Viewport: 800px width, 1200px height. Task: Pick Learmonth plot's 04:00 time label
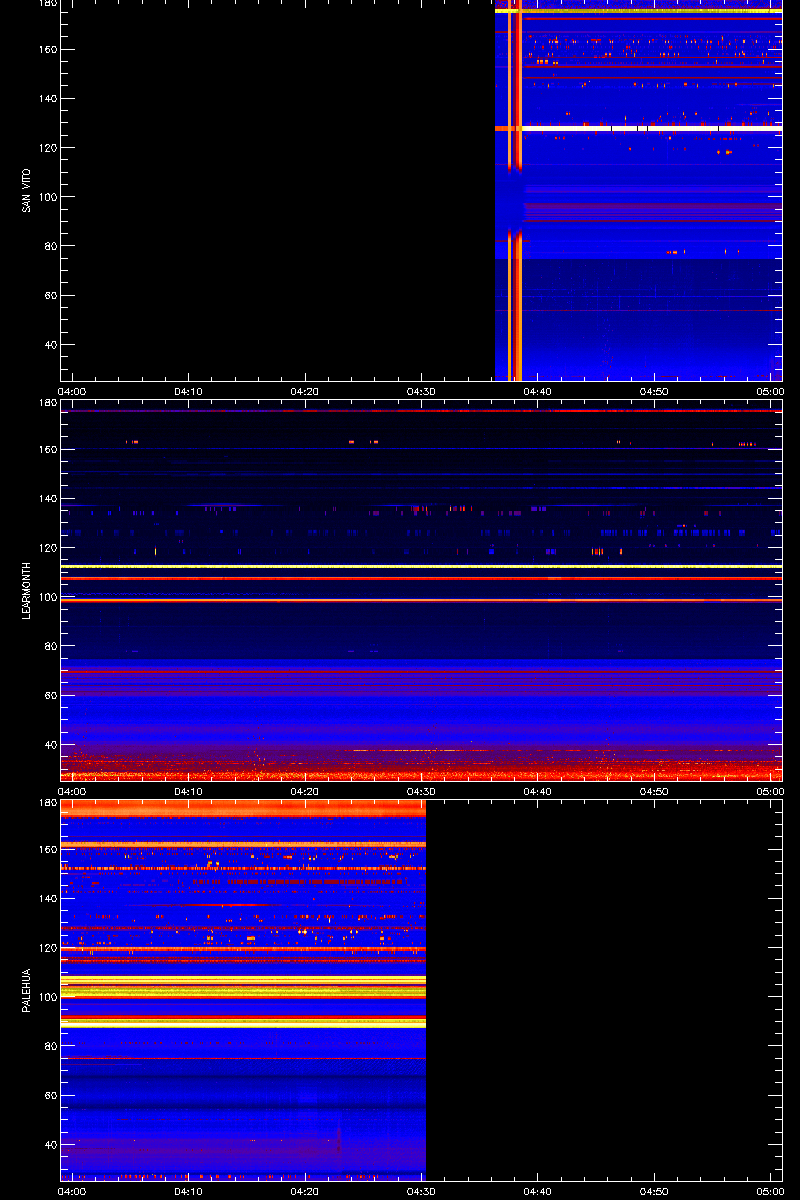tap(74, 791)
